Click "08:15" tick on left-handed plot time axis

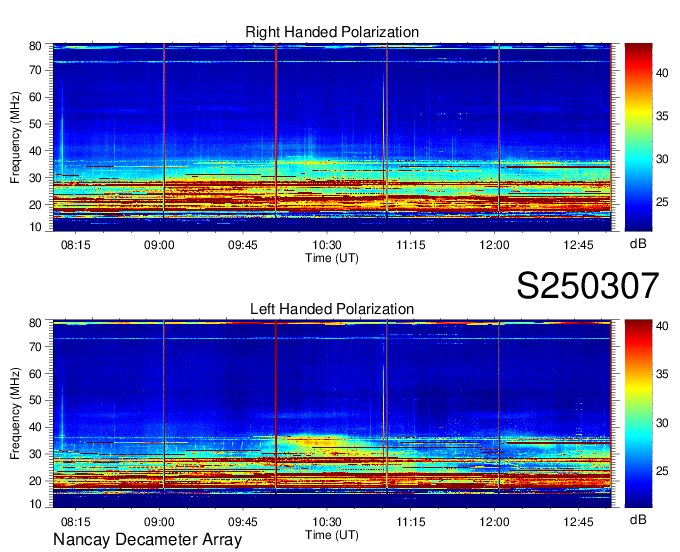[75, 522]
